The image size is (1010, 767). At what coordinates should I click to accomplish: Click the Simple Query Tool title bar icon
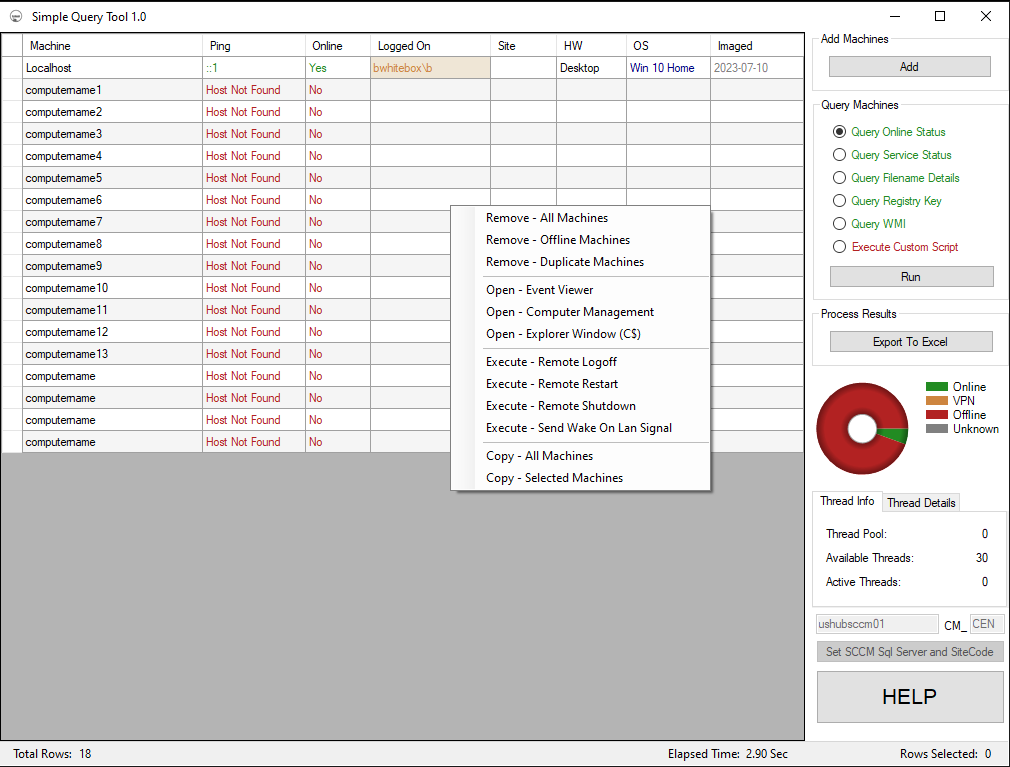pos(15,16)
